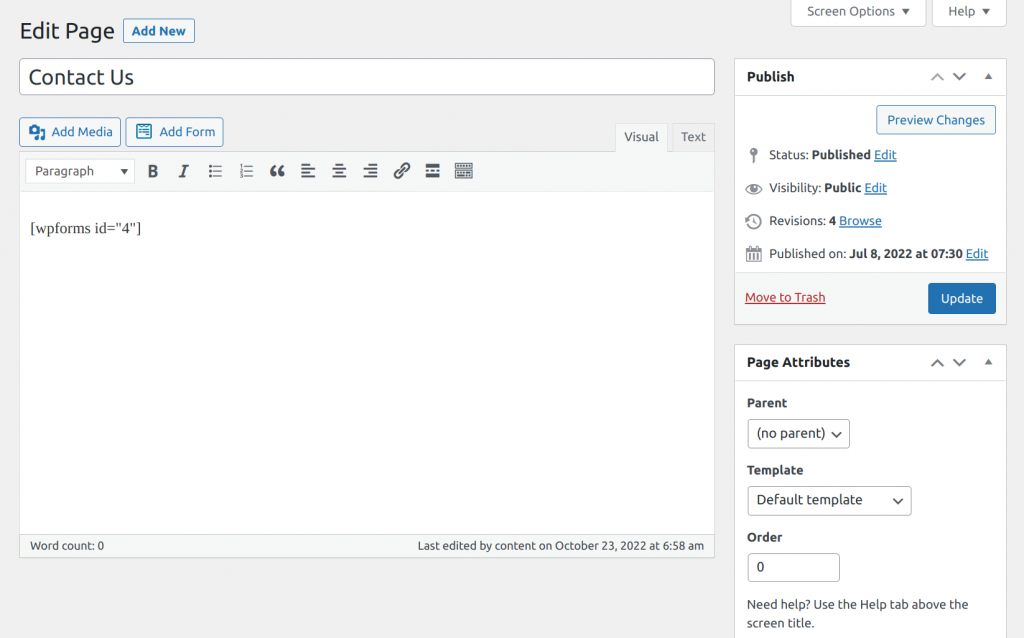Image resolution: width=1024 pixels, height=638 pixels.
Task: Insert a numbered list
Action: [246, 171]
